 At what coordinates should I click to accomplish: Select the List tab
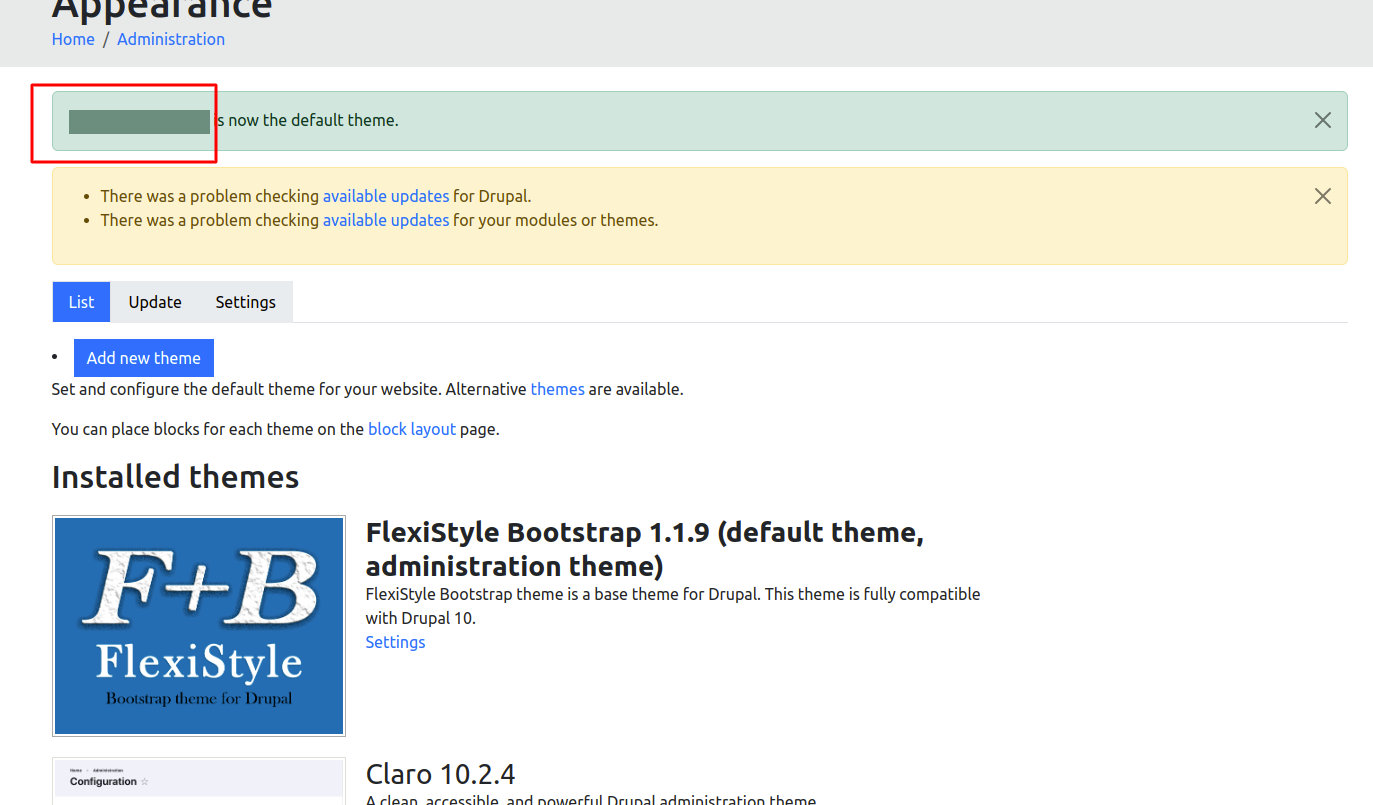[x=81, y=302]
